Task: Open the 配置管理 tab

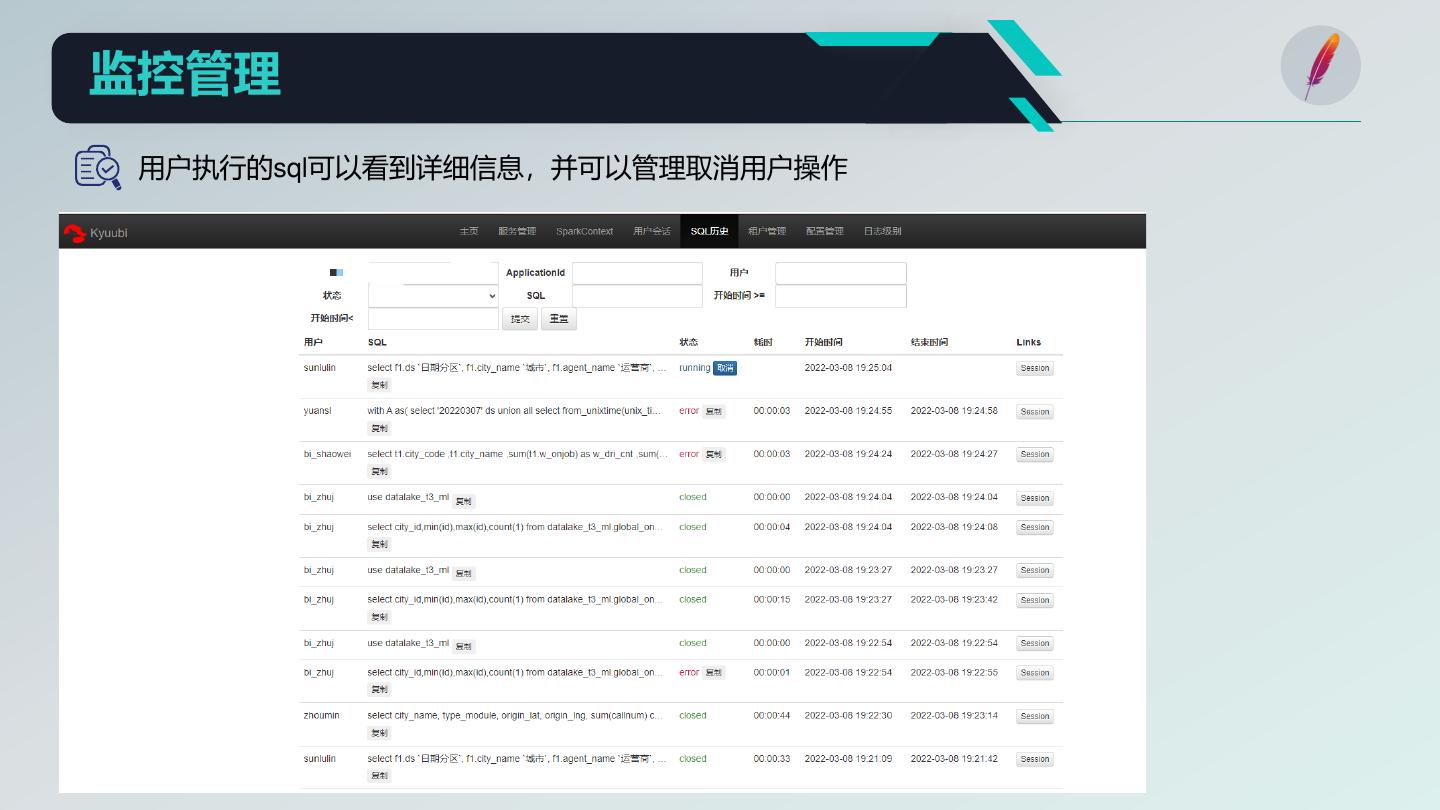Action: click(x=825, y=231)
